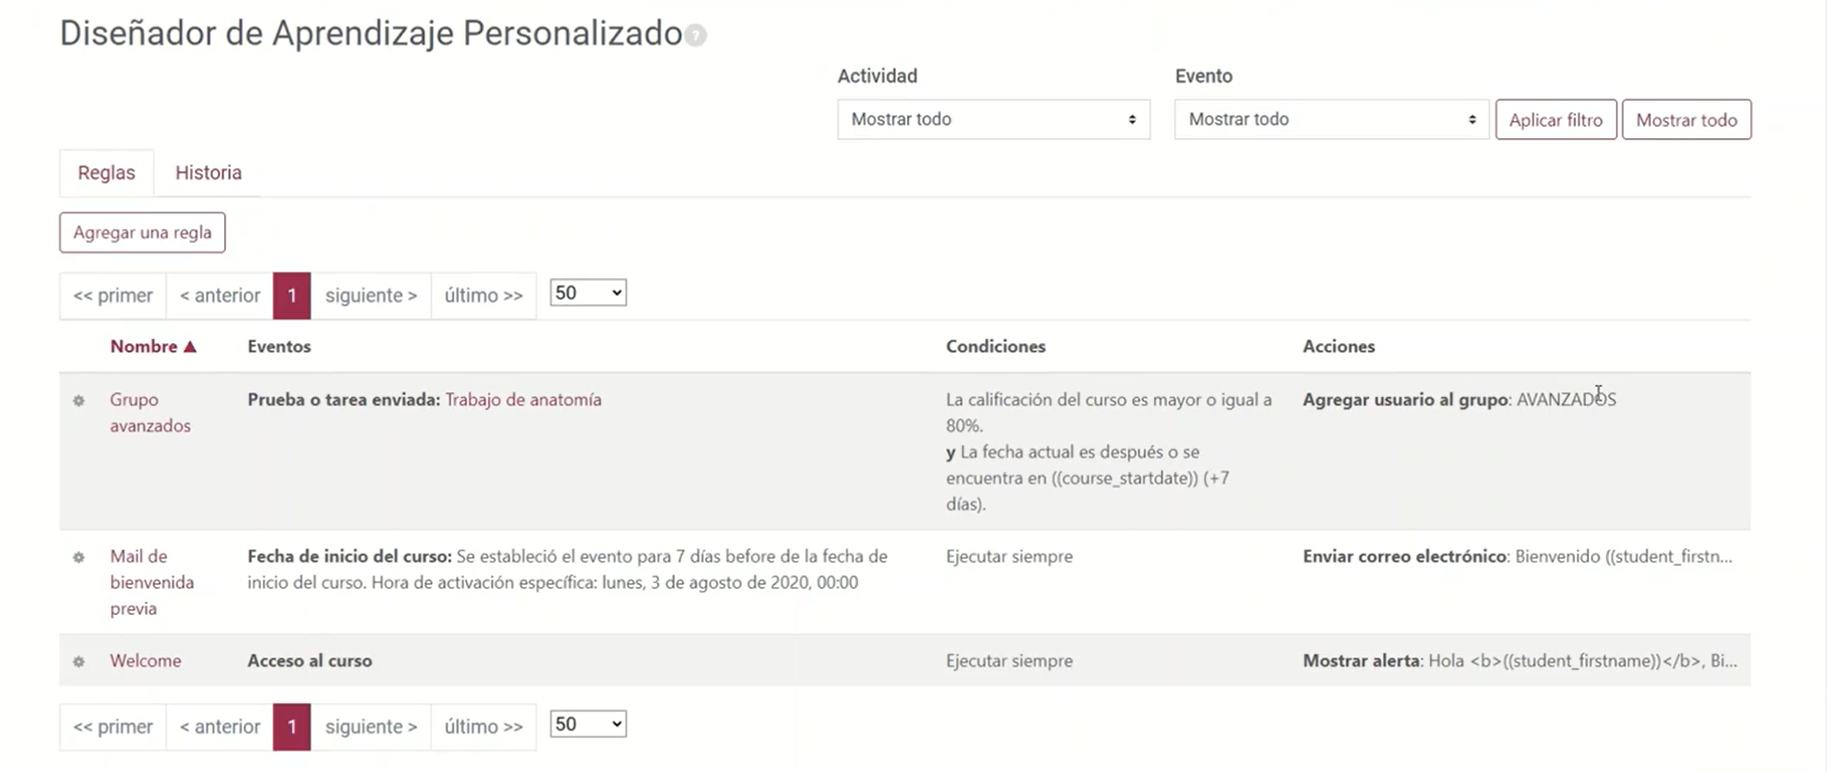The image size is (1827, 772).
Task: Expand the Actividad filter dropdown
Action: click(x=993, y=120)
